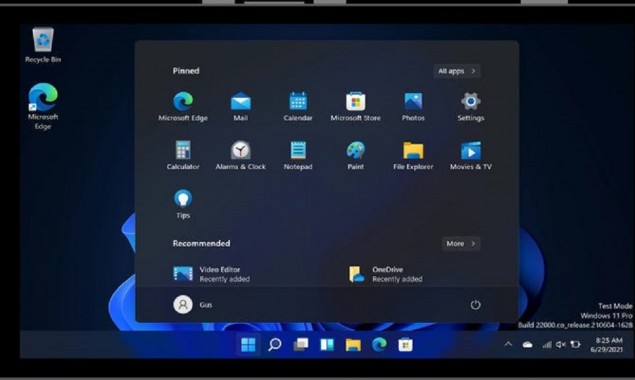Launch the Paint app
Screen dimensions: 635x380
pos(356,155)
